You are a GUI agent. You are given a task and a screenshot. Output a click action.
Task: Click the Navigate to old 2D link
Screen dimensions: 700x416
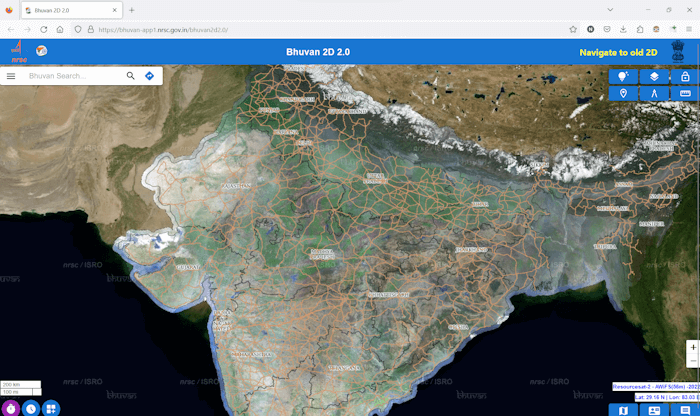coord(618,53)
